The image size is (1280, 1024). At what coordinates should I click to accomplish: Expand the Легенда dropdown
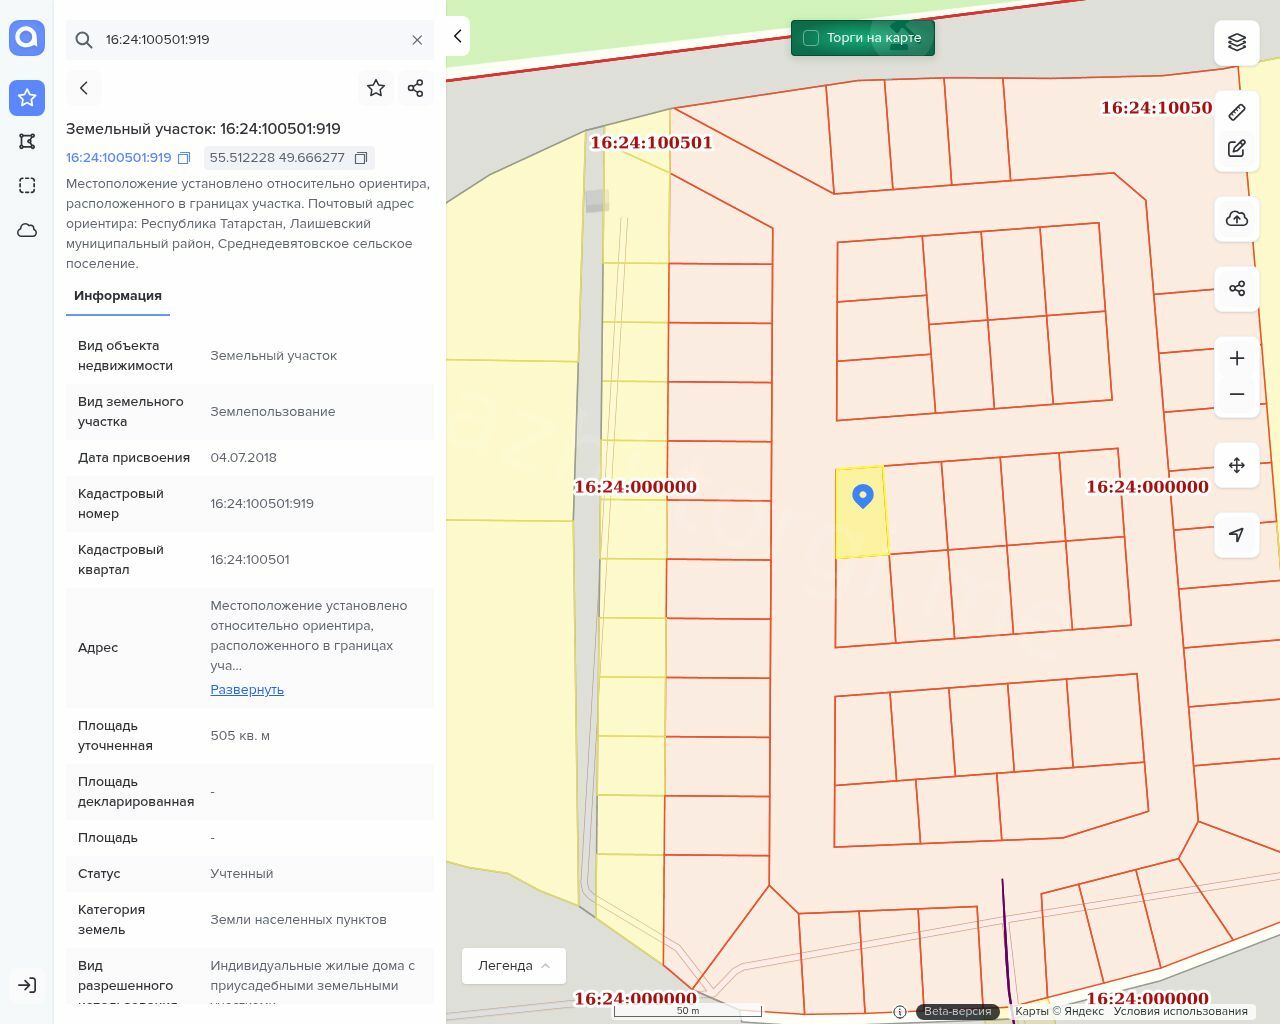(x=514, y=966)
